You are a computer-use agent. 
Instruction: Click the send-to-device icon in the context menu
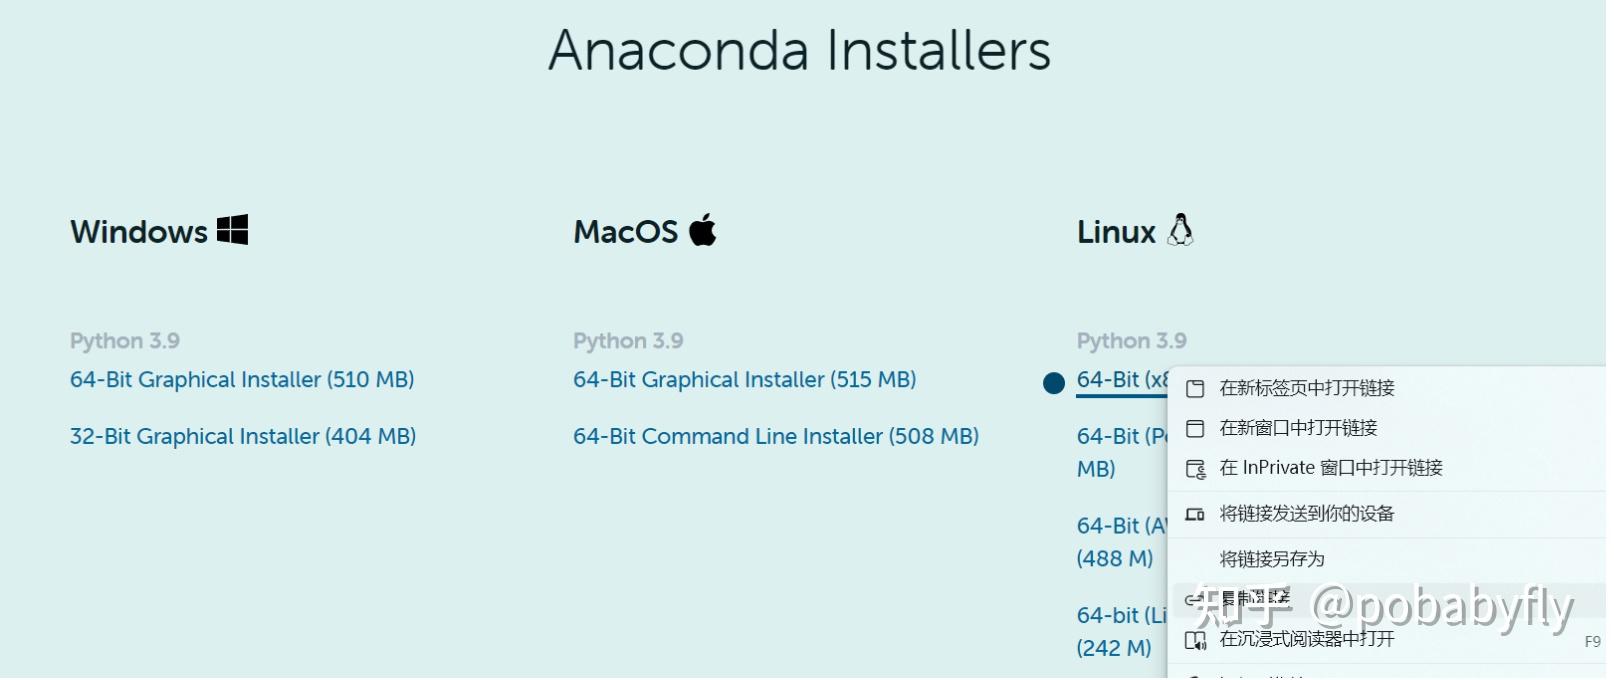pyautogui.click(x=1196, y=513)
